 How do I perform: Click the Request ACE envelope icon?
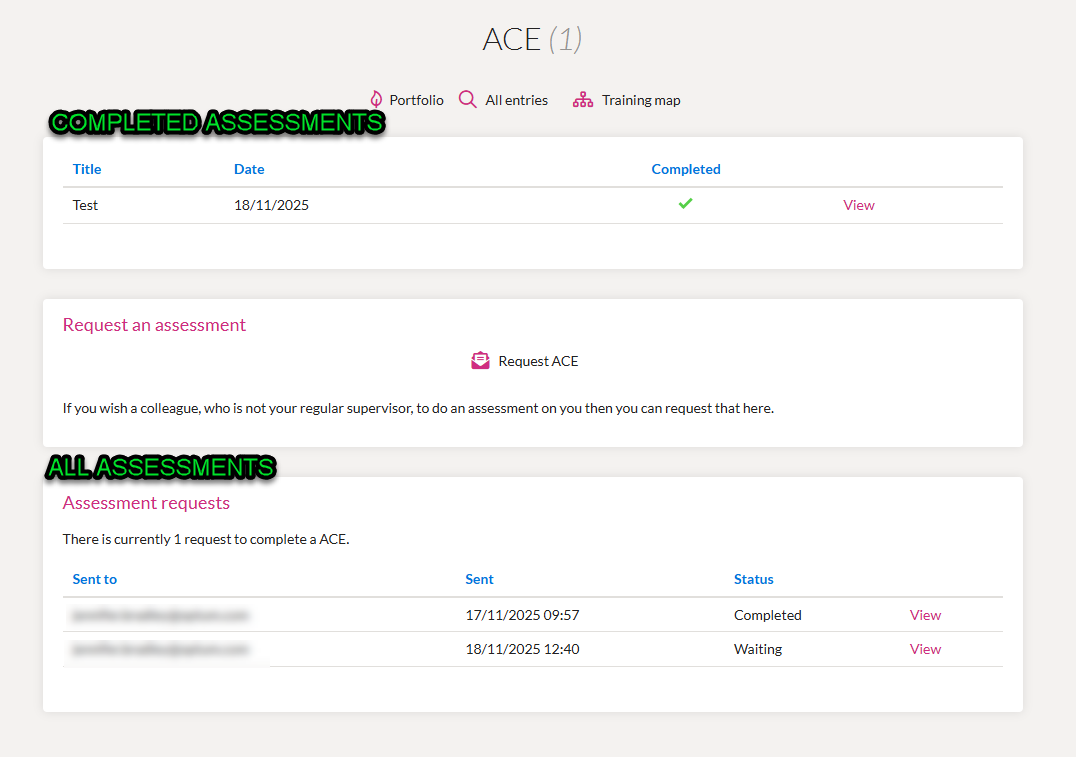tap(480, 361)
